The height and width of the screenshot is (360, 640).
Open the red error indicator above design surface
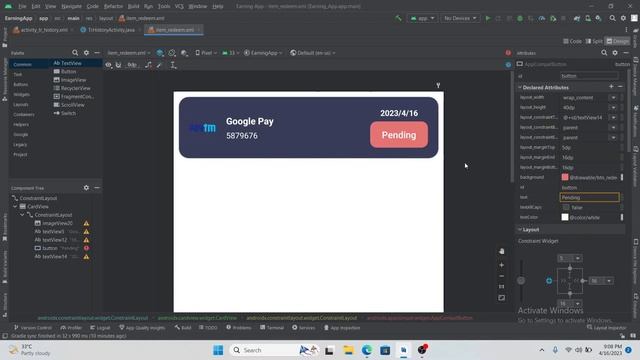pos(508,53)
